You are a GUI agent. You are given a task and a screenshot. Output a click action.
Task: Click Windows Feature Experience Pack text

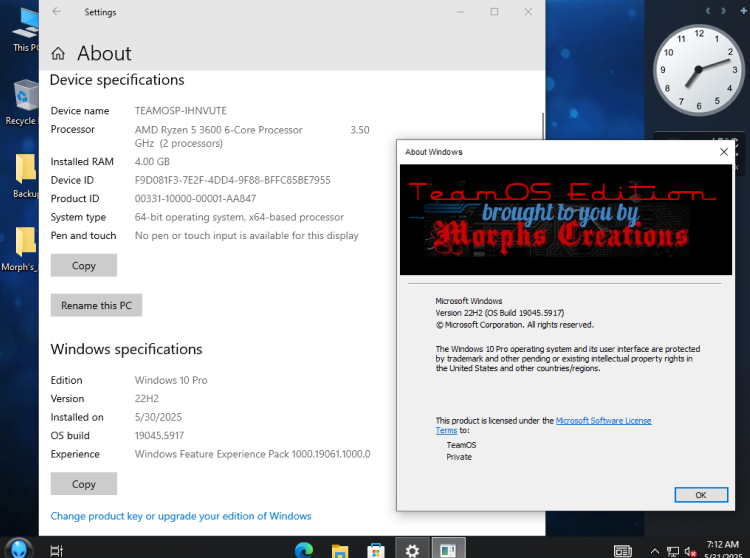(x=252, y=454)
